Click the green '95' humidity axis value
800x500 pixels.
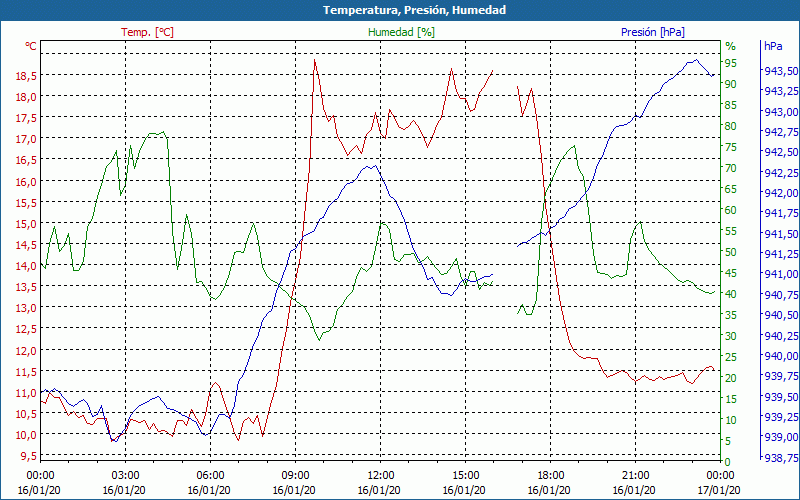[x=731, y=63]
